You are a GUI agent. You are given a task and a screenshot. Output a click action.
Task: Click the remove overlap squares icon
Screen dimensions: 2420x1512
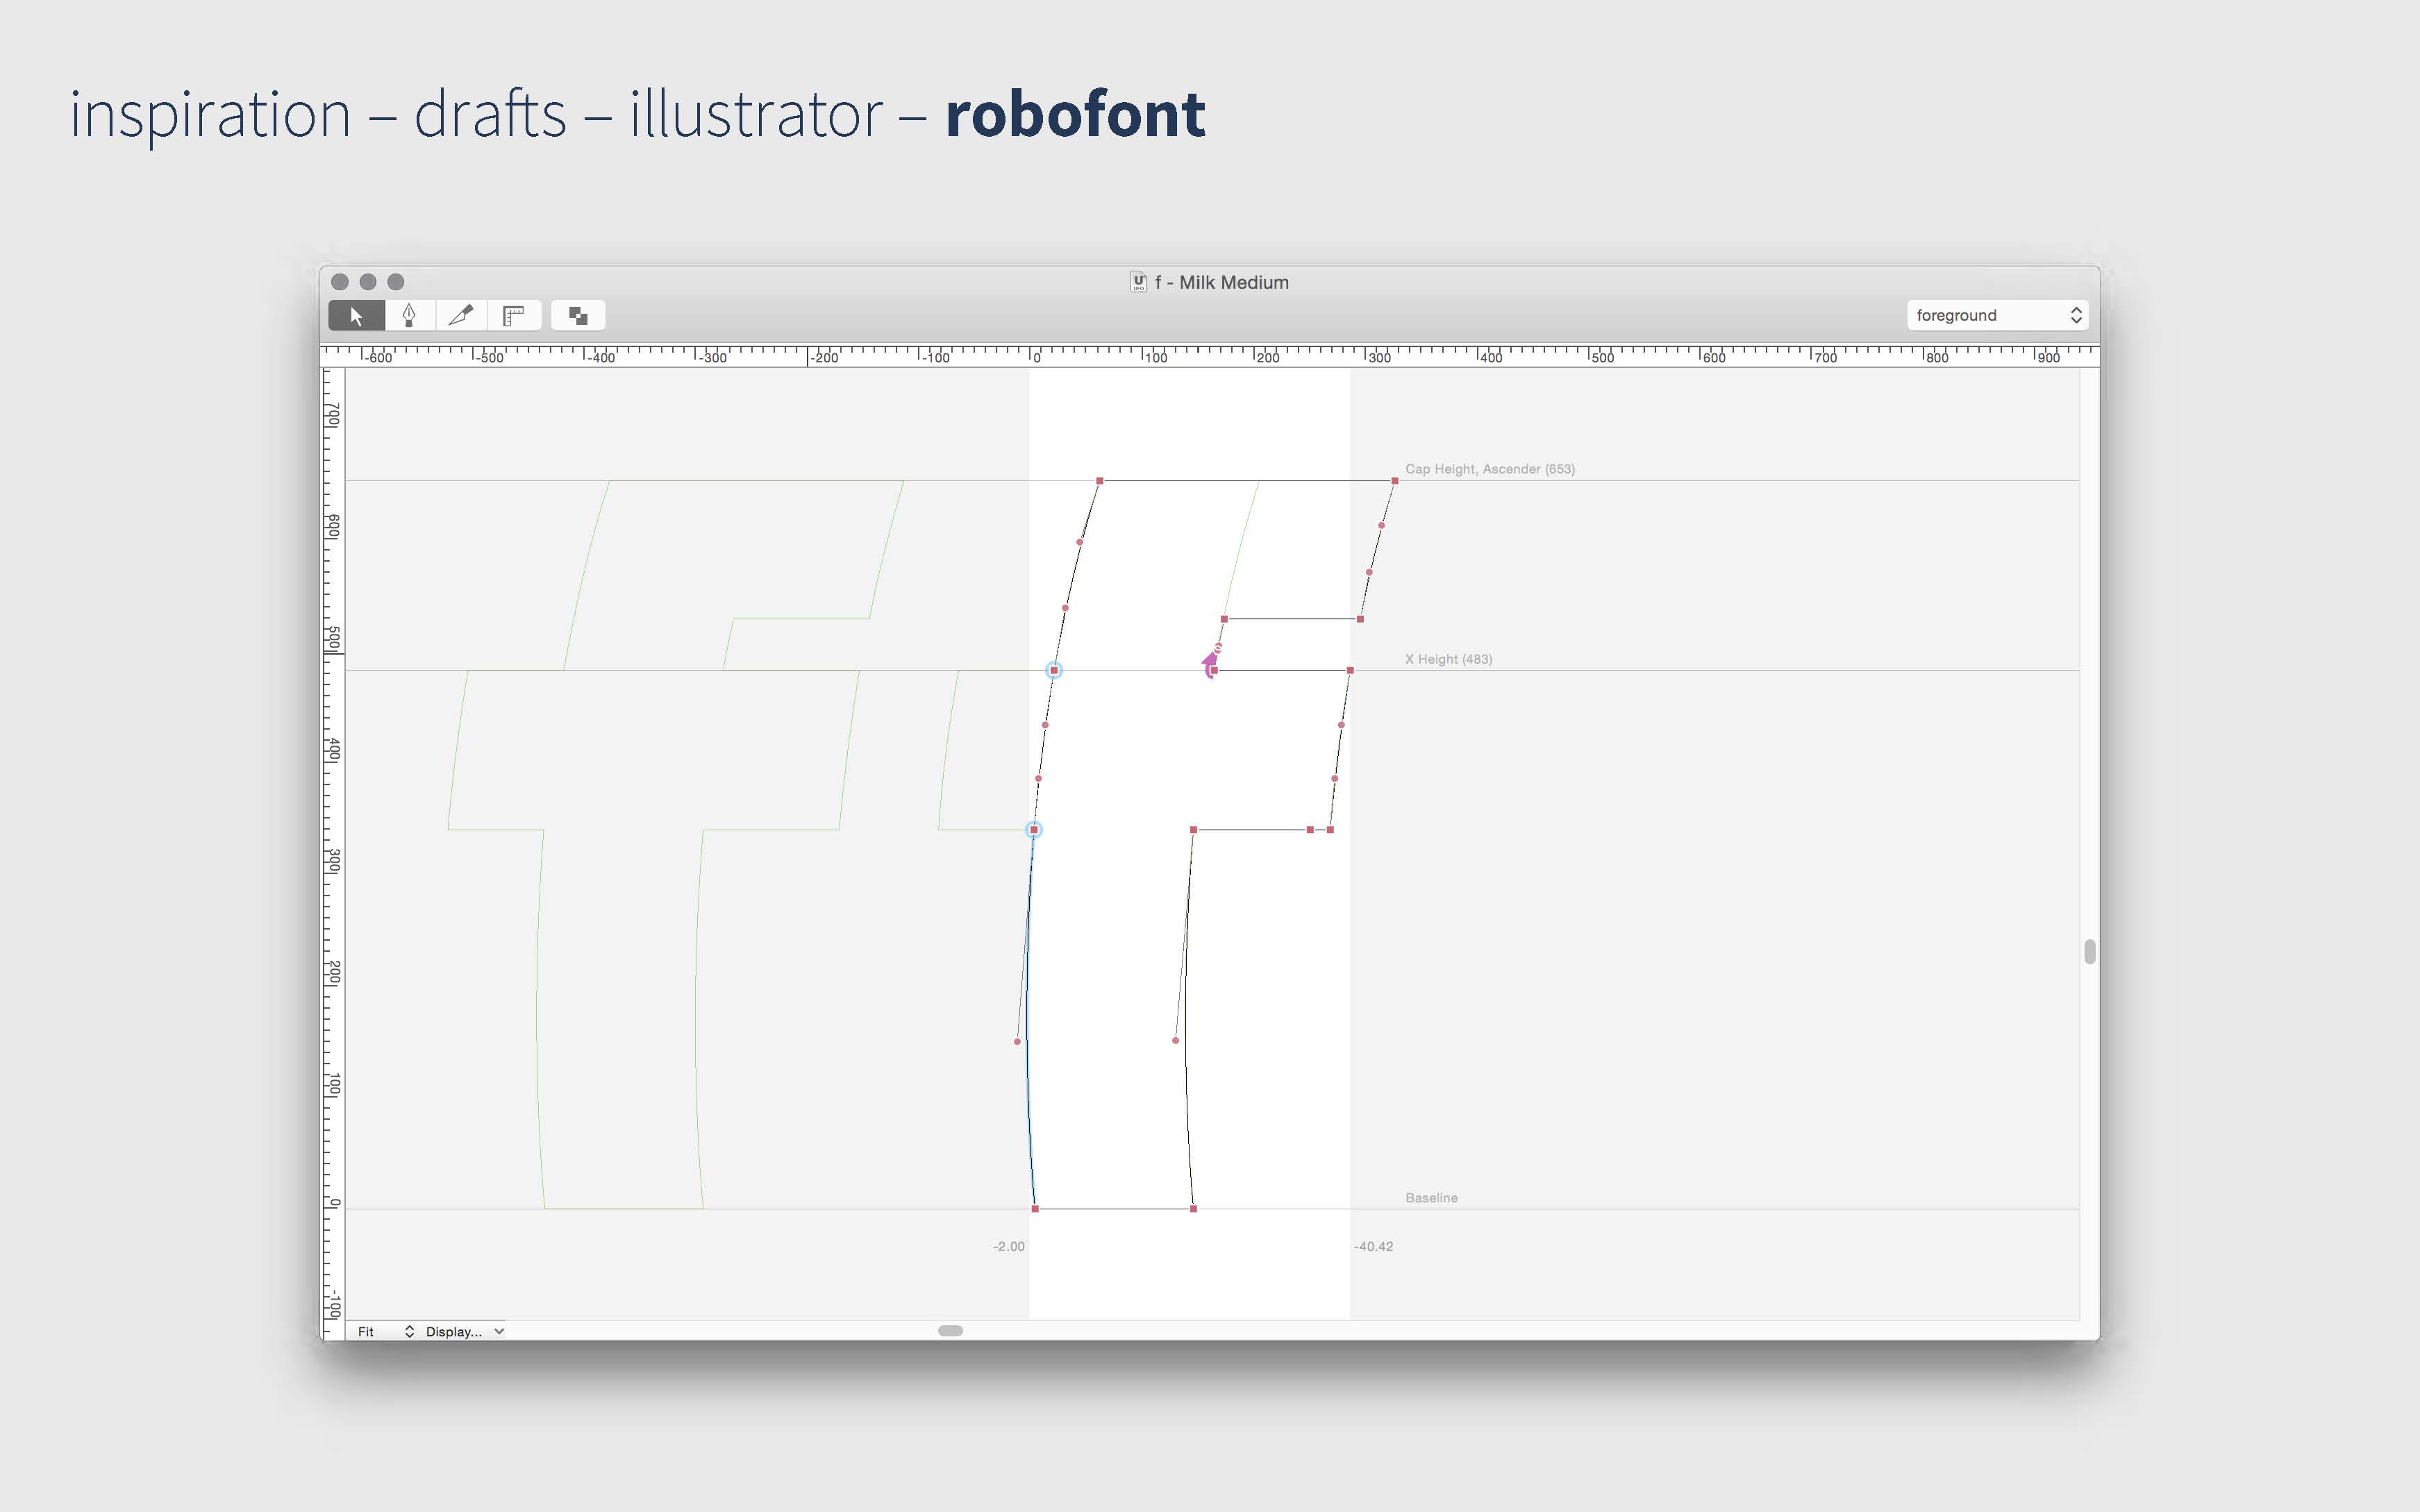(x=578, y=316)
